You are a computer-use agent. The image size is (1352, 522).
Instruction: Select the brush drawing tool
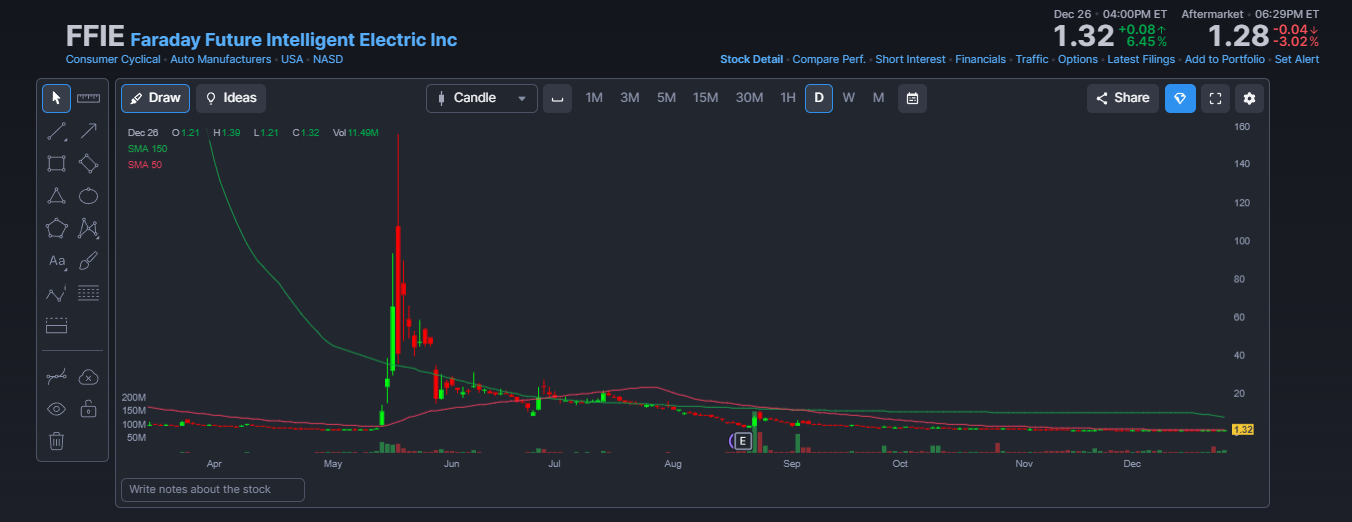tap(88, 261)
